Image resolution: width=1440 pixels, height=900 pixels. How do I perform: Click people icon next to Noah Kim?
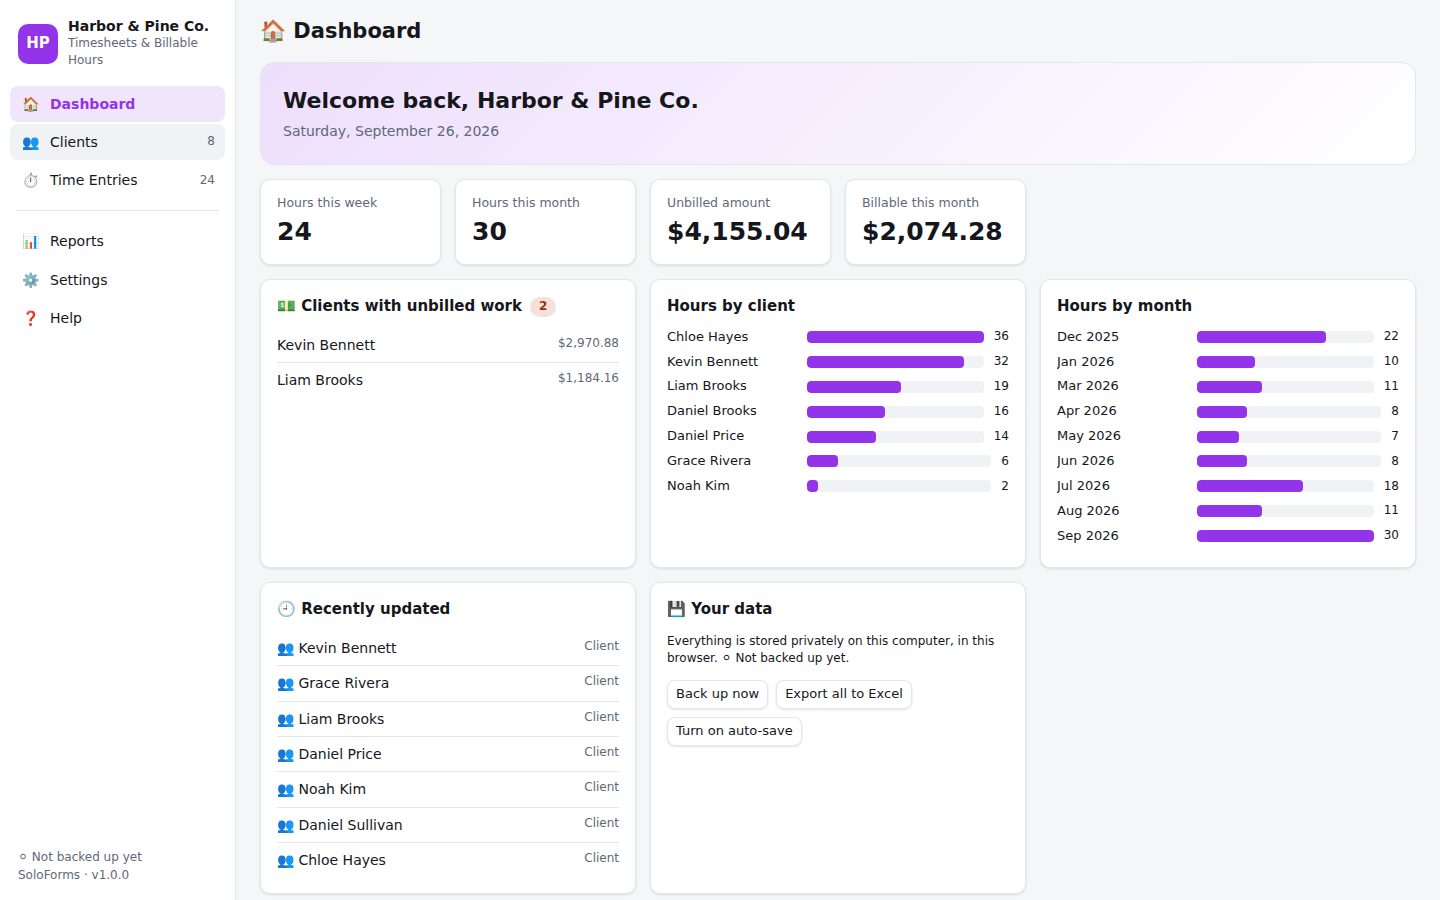click(x=285, y=790)
